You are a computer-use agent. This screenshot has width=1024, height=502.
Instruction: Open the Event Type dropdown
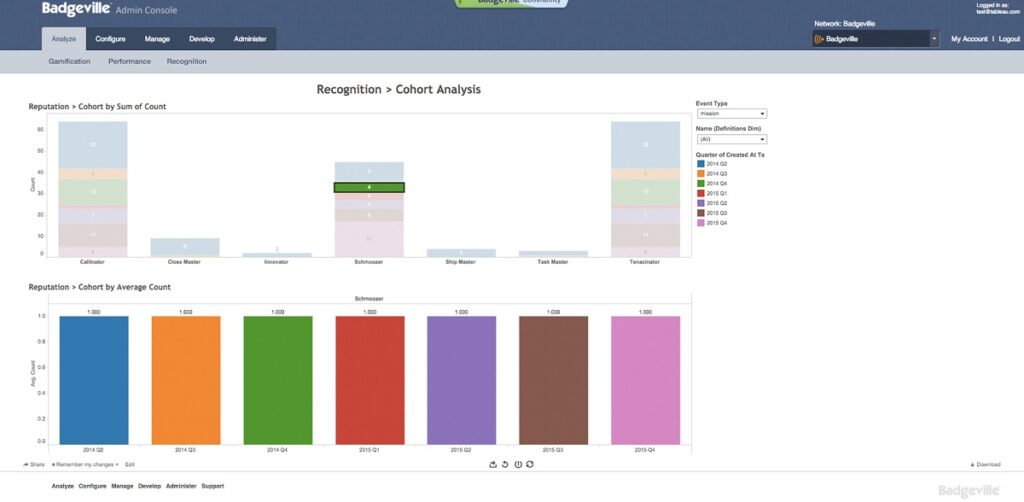tap(731, 114)
